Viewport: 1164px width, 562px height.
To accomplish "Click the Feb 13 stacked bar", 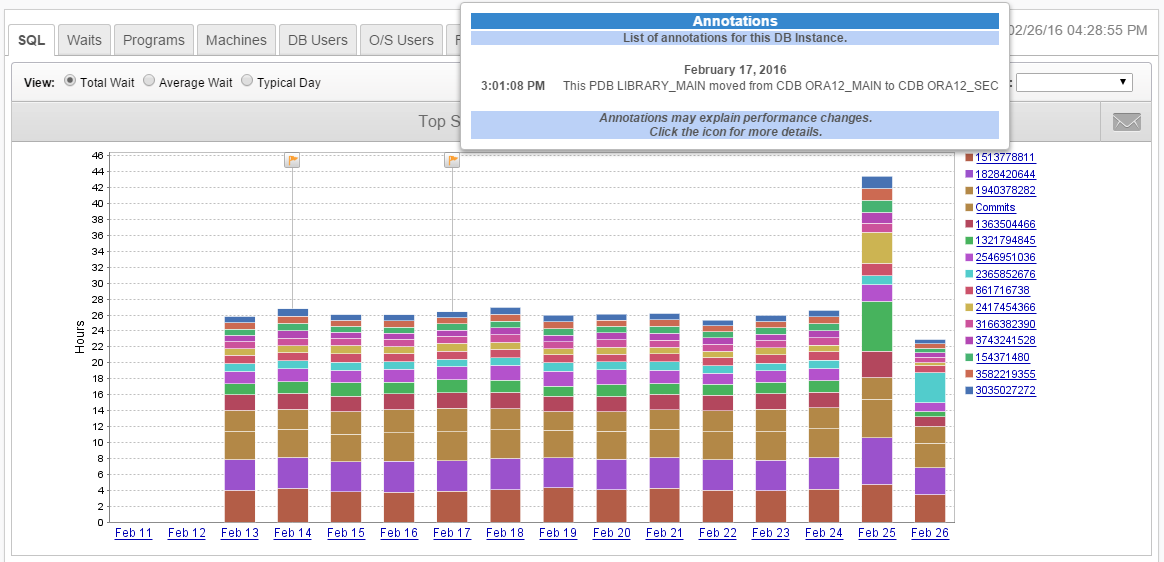I will click(240, 419).
